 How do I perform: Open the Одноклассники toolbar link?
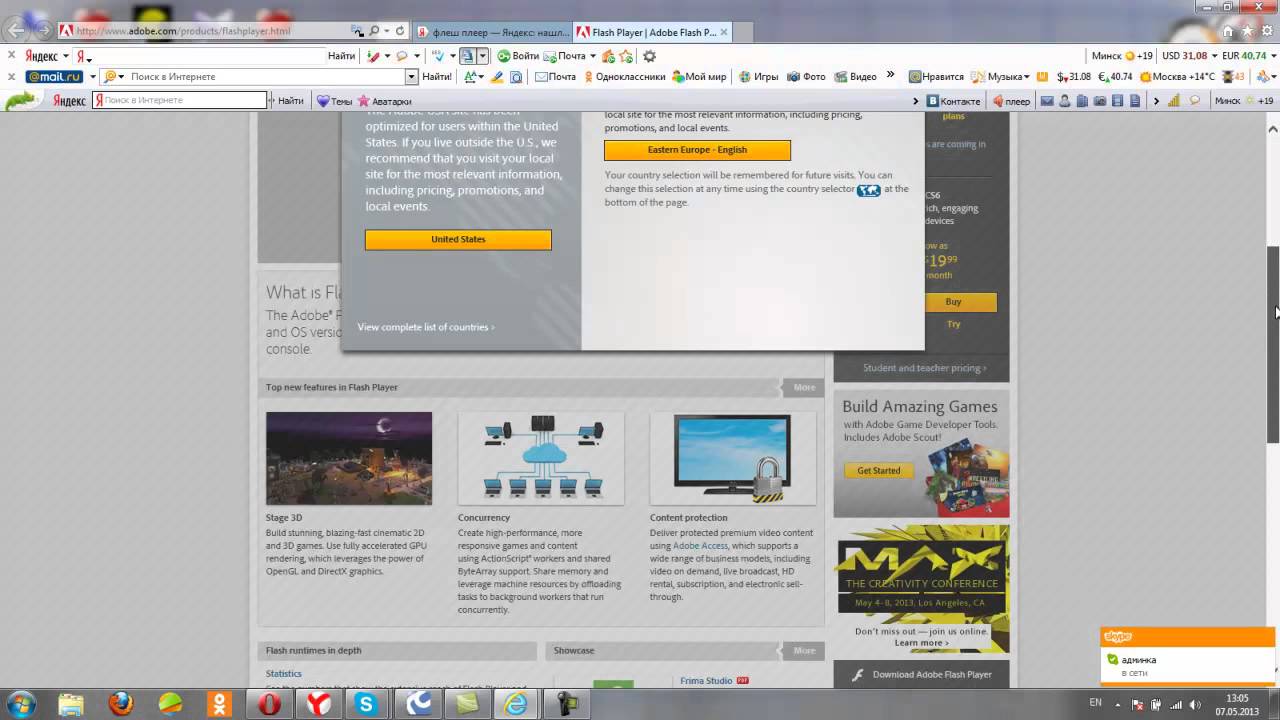pyautogui.click(x=625, y=76)
